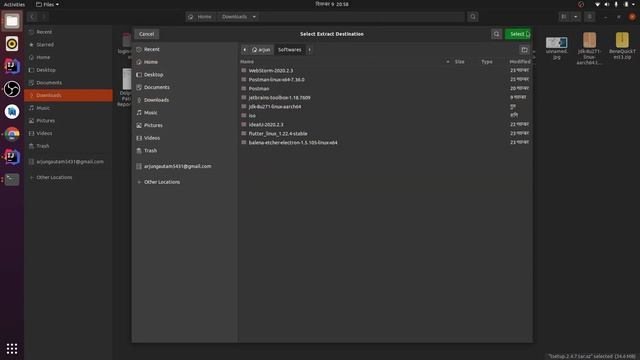640x360 pixels.
Task: Sort the dialog file list by Type column
Action: pyautogui.click(x=487, y=62)
